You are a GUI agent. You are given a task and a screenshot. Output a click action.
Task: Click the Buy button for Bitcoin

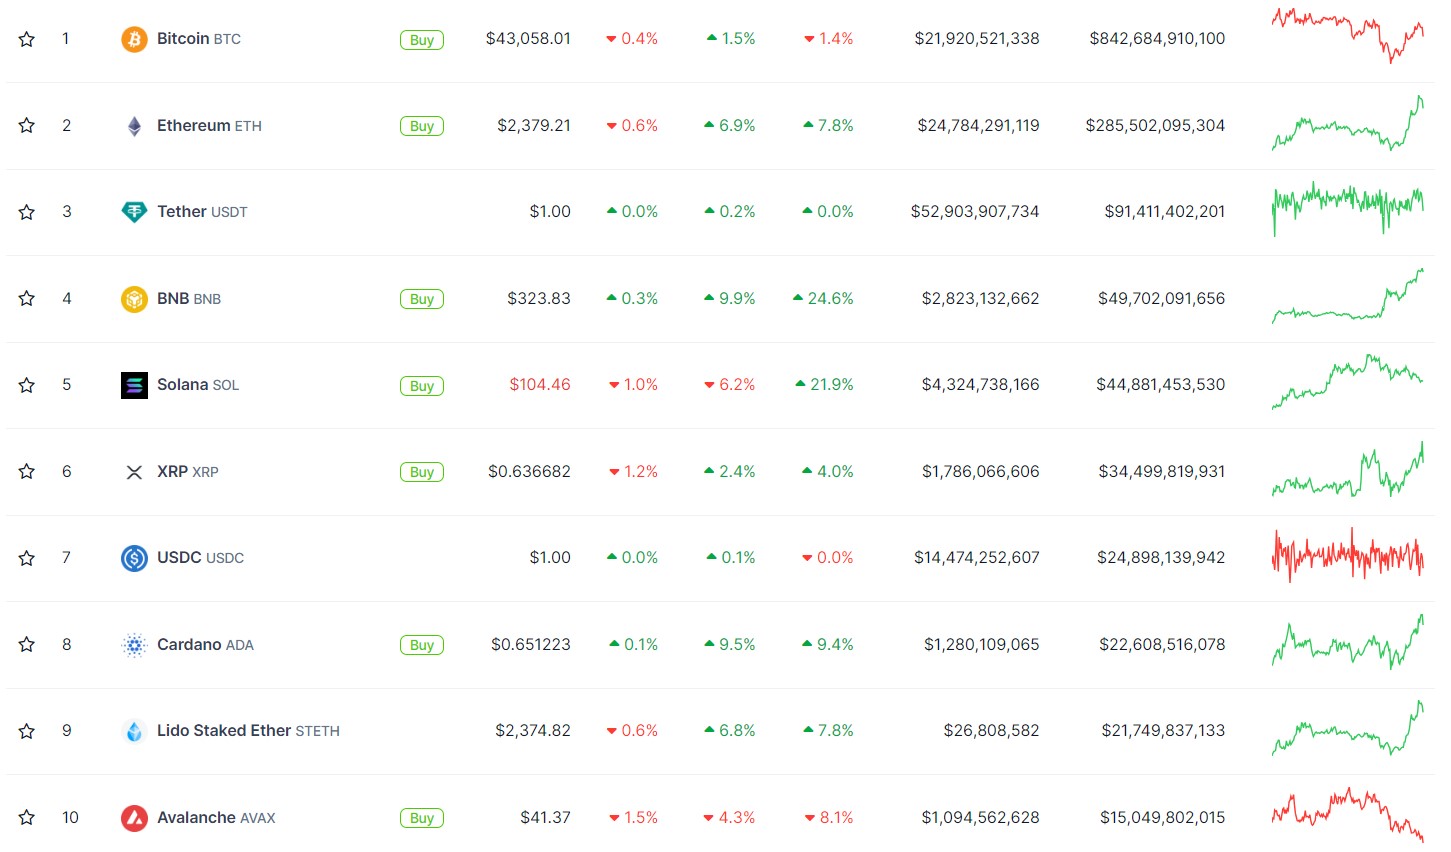421,39
